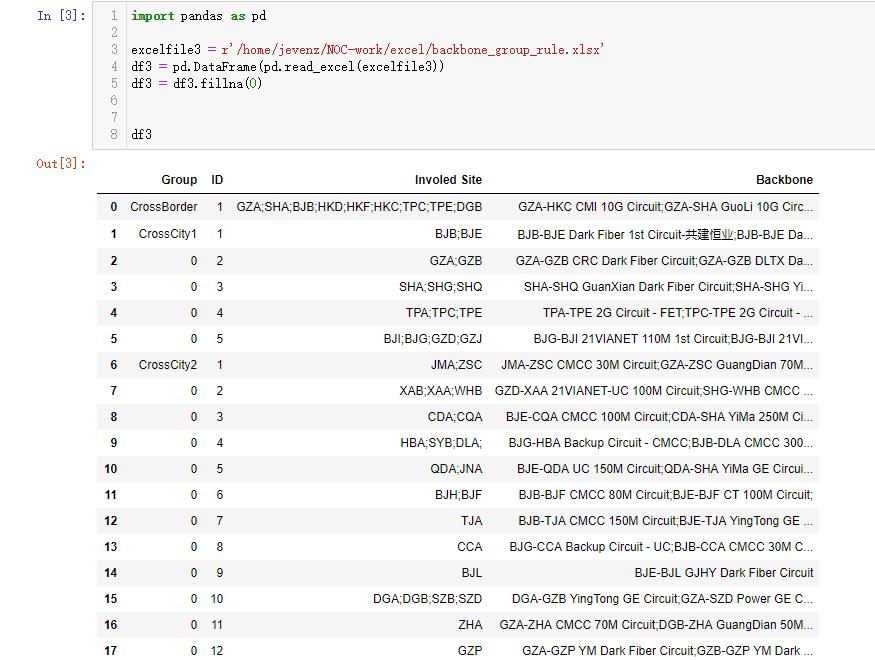Click the GZA-GZP YM Dark Fiber cell
This screenshot has height=660, width=875.
[x=667, y=651]
